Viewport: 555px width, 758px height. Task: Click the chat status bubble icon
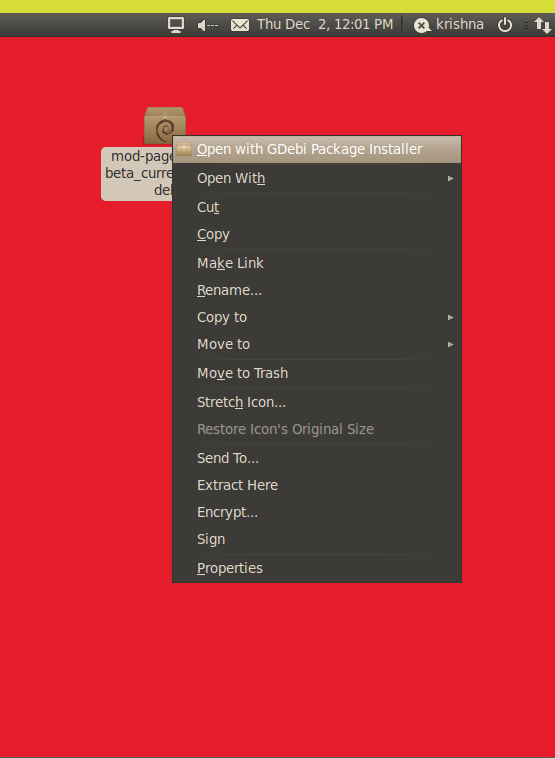pyautogui.click(x=422, y=25)
